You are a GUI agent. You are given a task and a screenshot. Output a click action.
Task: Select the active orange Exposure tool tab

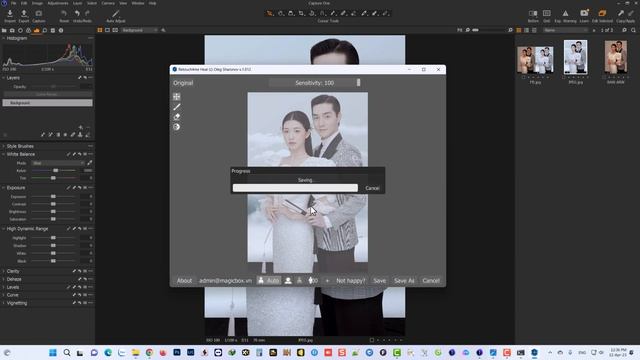click(x=37, y=30)
